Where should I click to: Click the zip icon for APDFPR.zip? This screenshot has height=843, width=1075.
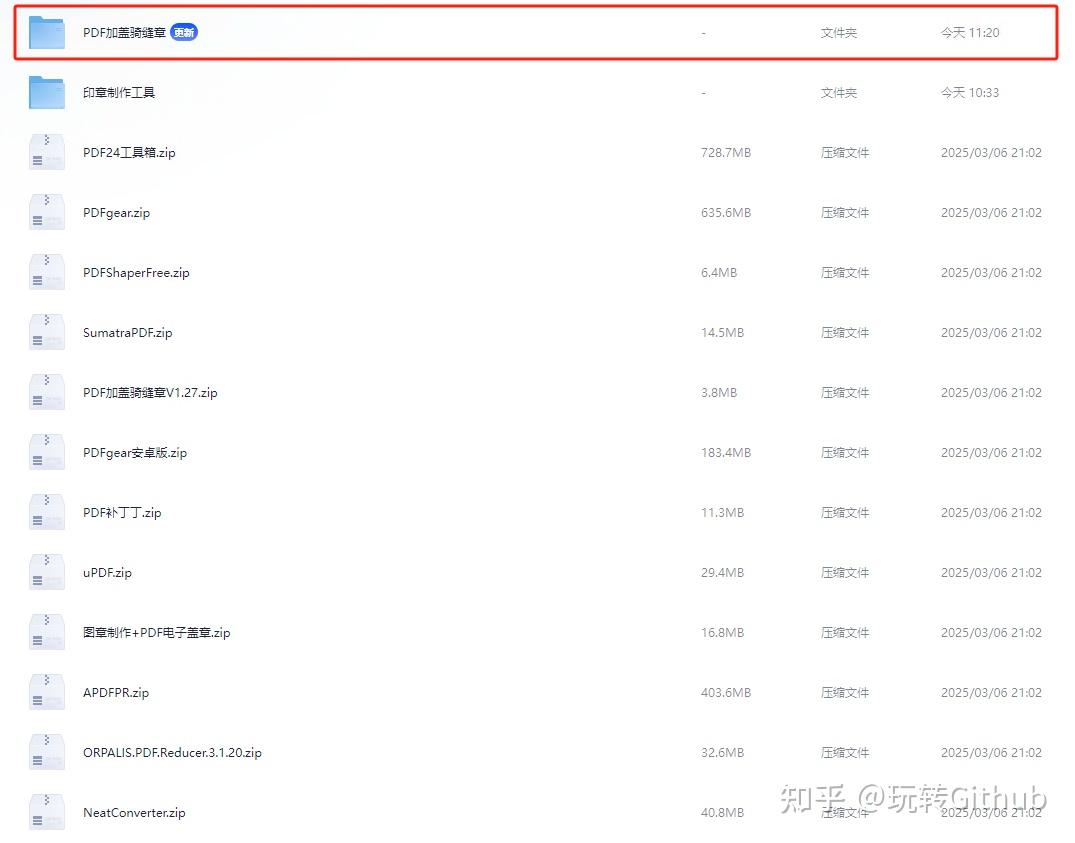(x=47, y=692)
